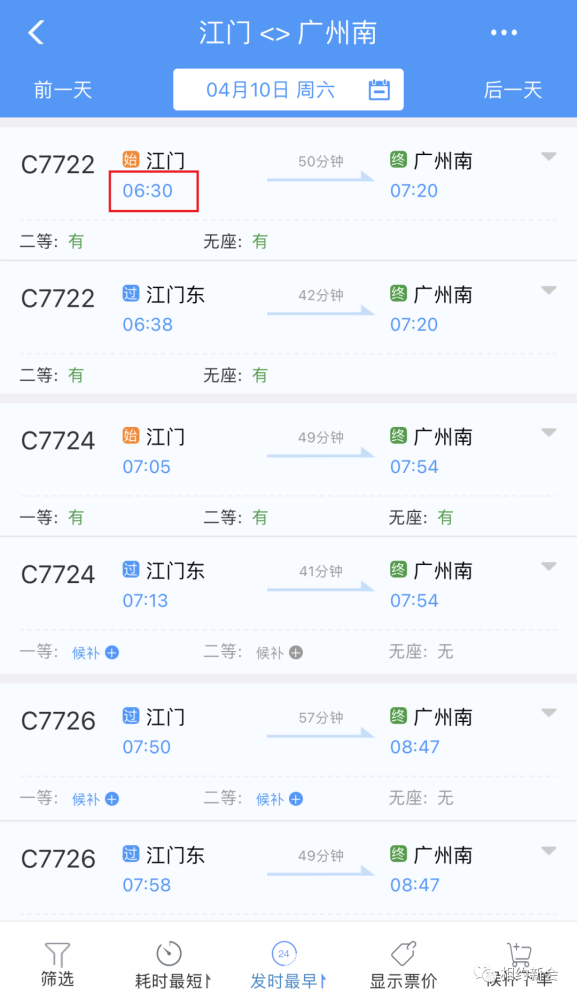577x1000 pixels.
Task: Select 二等 seat on C7722 江门东
Action: (52, 375)
